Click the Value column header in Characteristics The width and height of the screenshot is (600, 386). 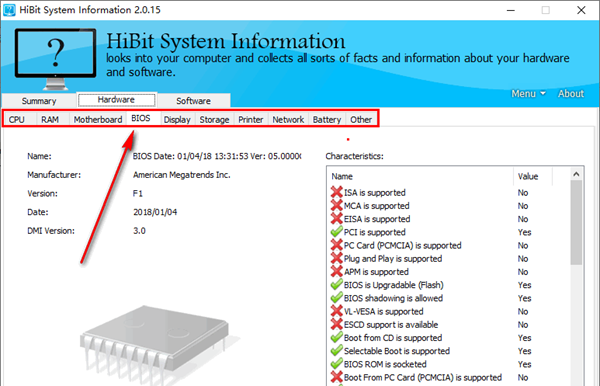(533, 176)
